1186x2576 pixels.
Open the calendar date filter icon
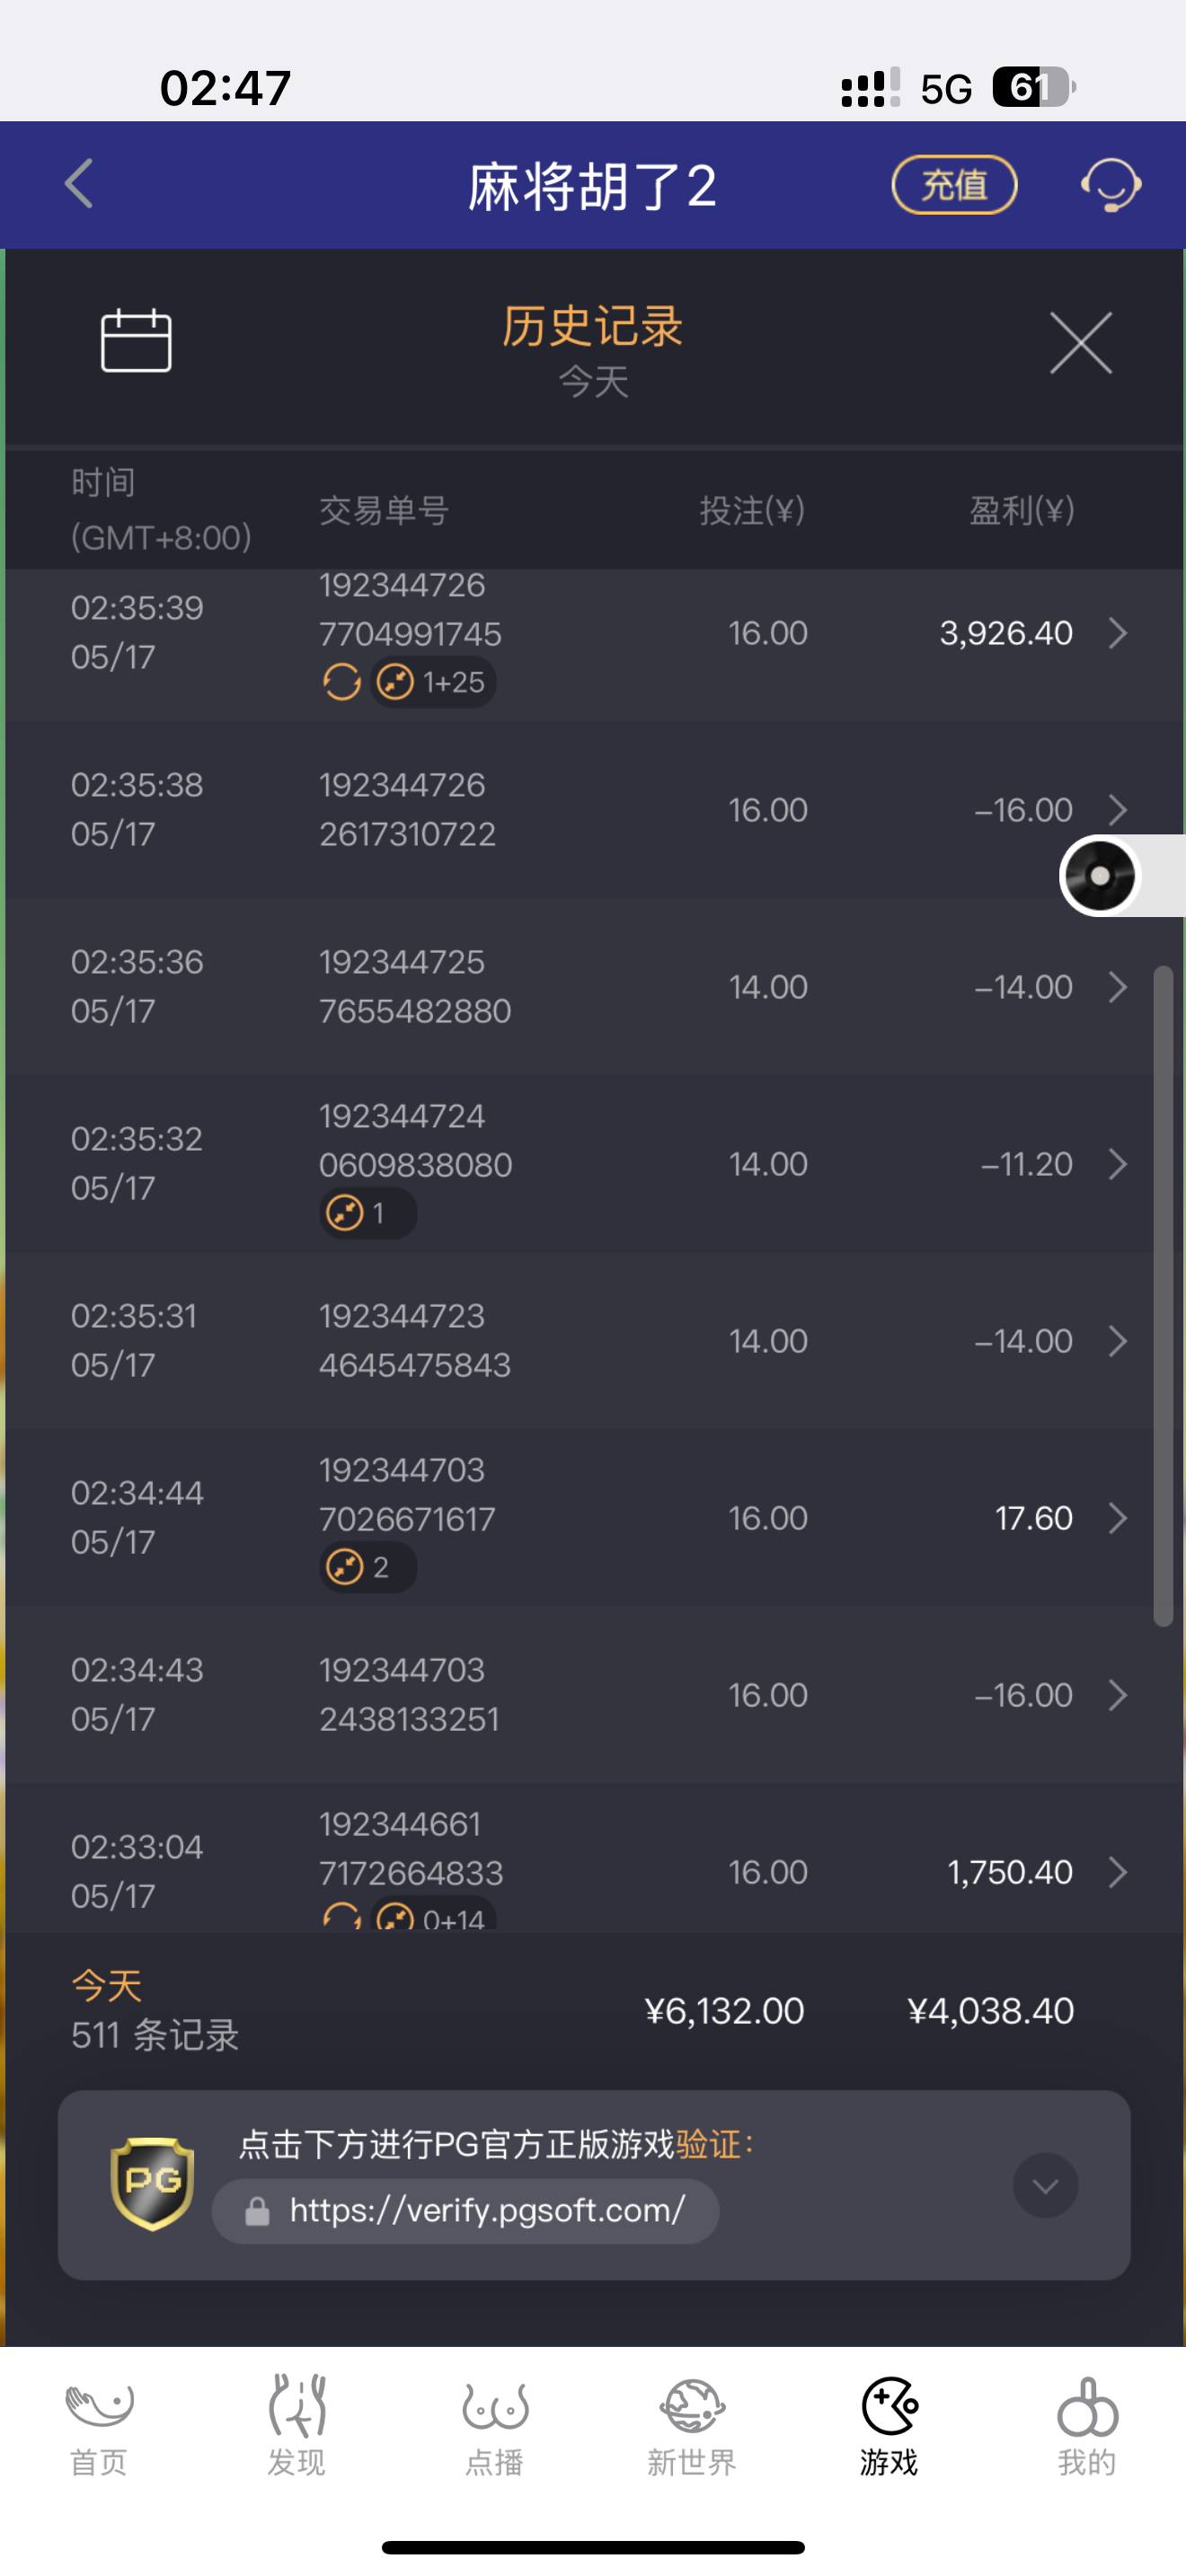[136, 340]
